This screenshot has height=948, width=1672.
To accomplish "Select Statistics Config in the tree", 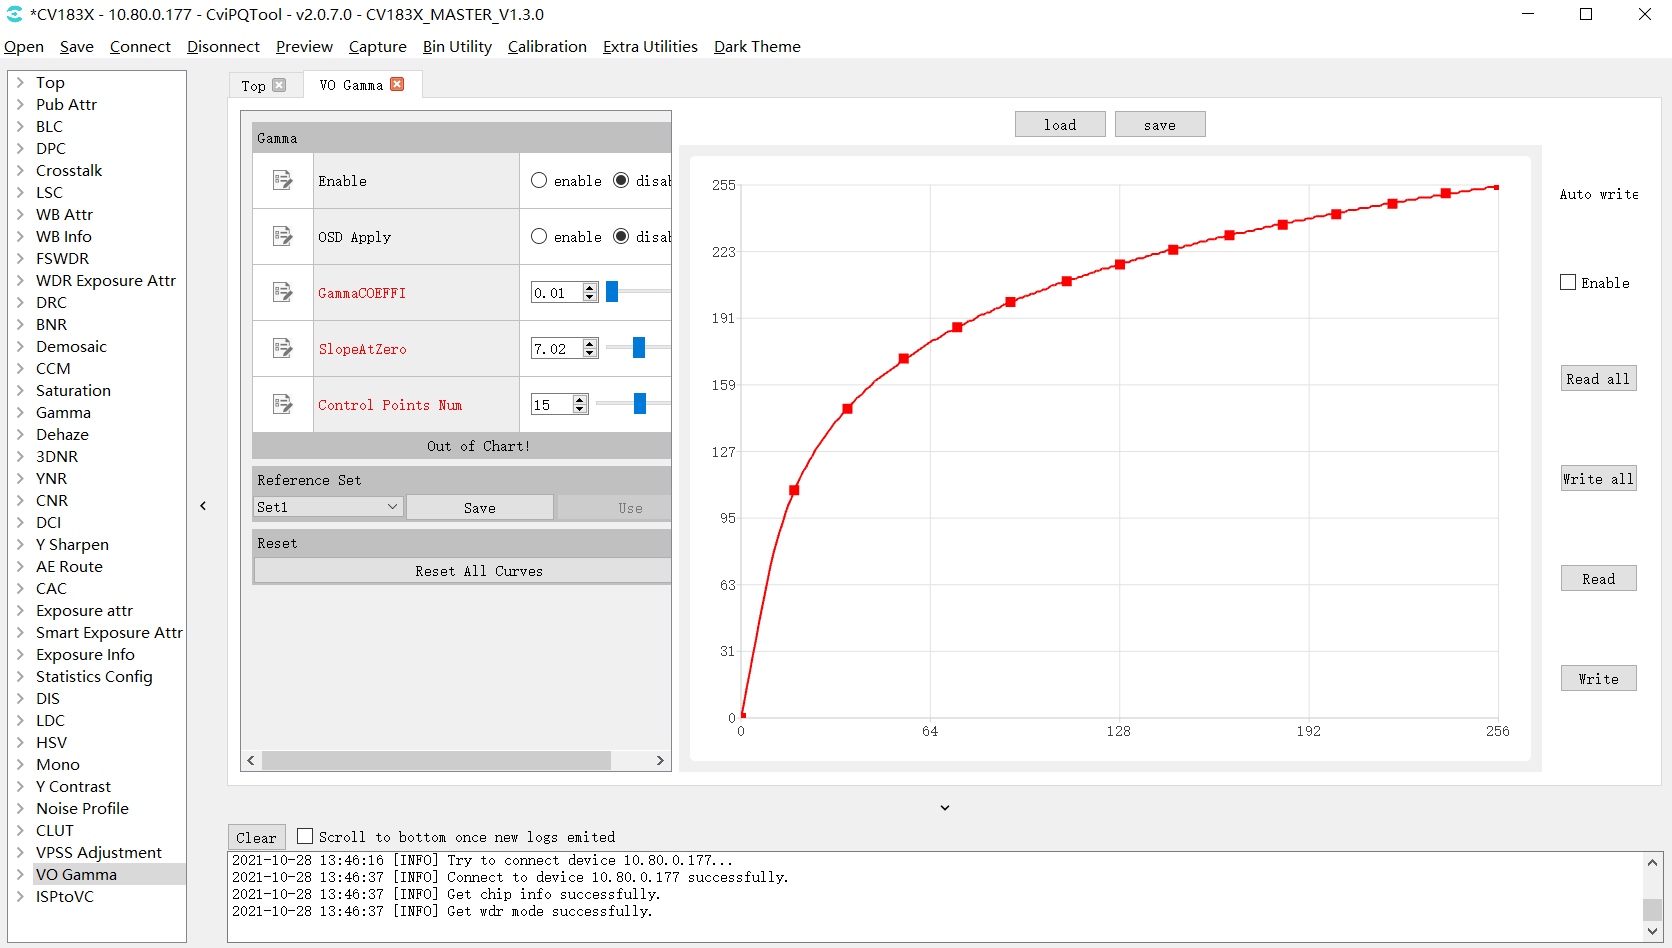I will pyautogui.click(x=94, y=676).
